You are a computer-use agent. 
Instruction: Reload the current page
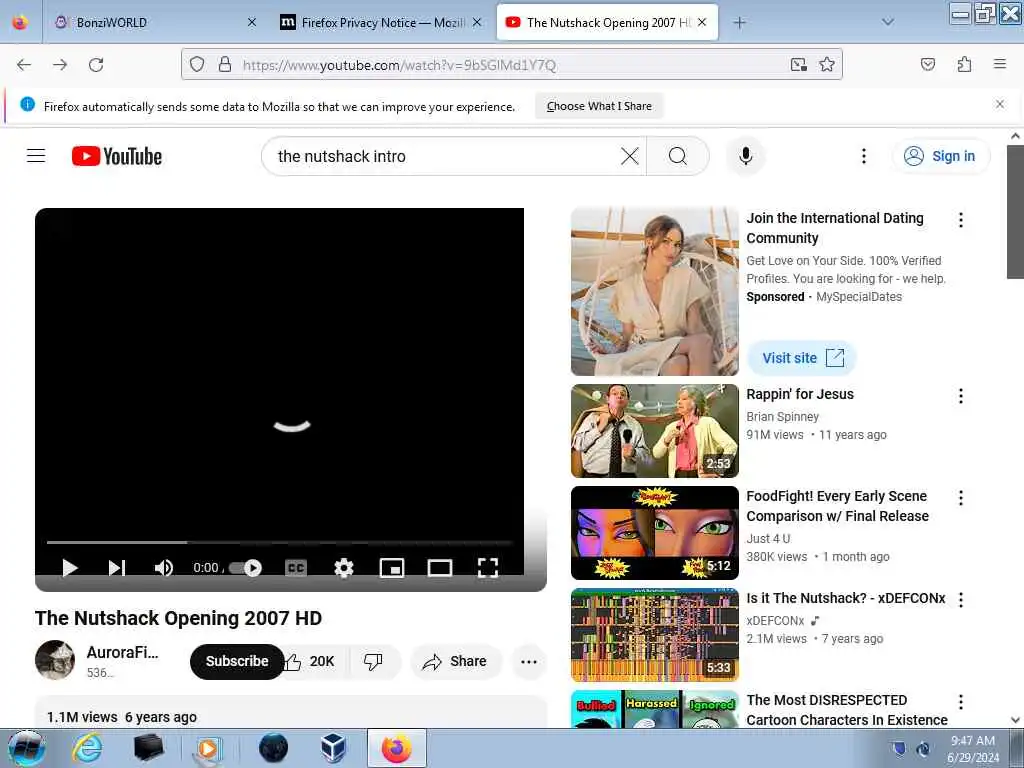pyautogui.click(x=96, y=65)
